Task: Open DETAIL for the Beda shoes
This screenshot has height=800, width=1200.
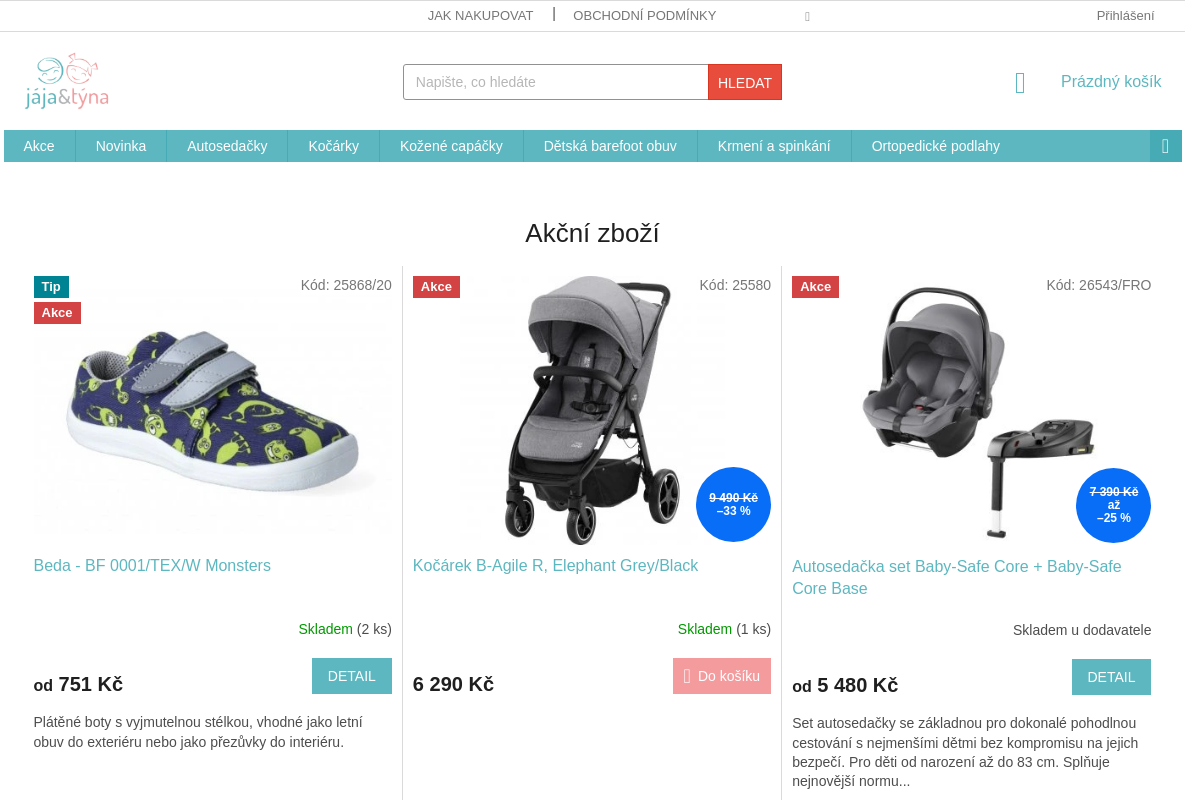Action: (x=352, y=676)
